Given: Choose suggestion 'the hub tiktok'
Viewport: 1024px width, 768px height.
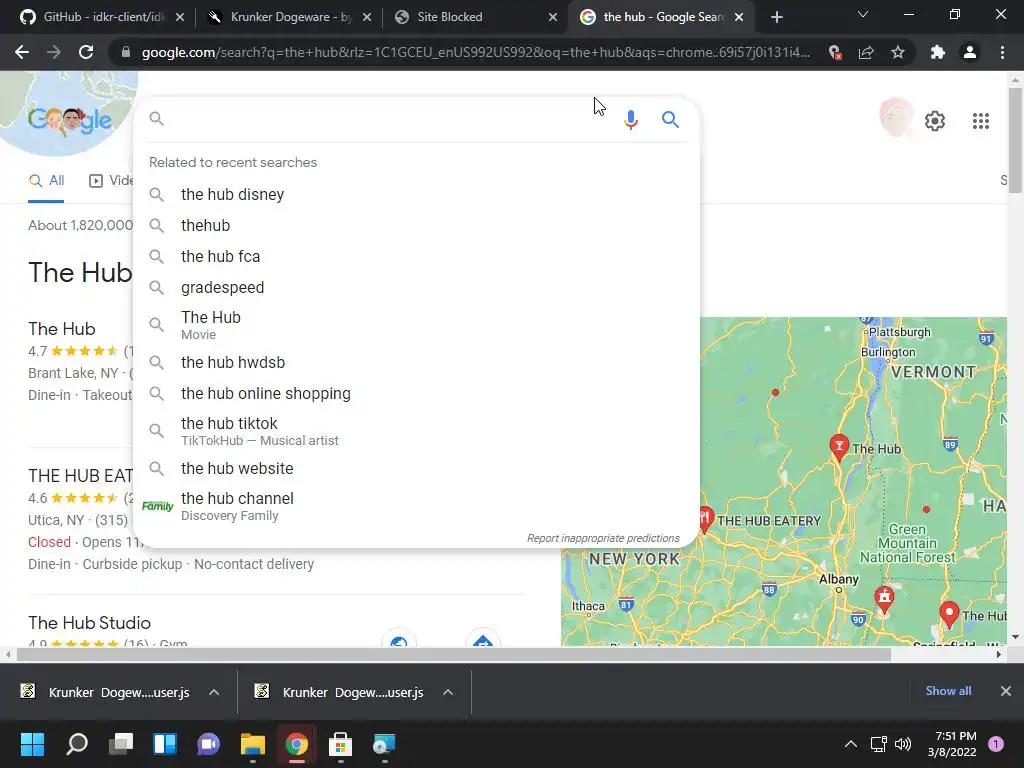Looking at the screenshot, I should (416, 431).
